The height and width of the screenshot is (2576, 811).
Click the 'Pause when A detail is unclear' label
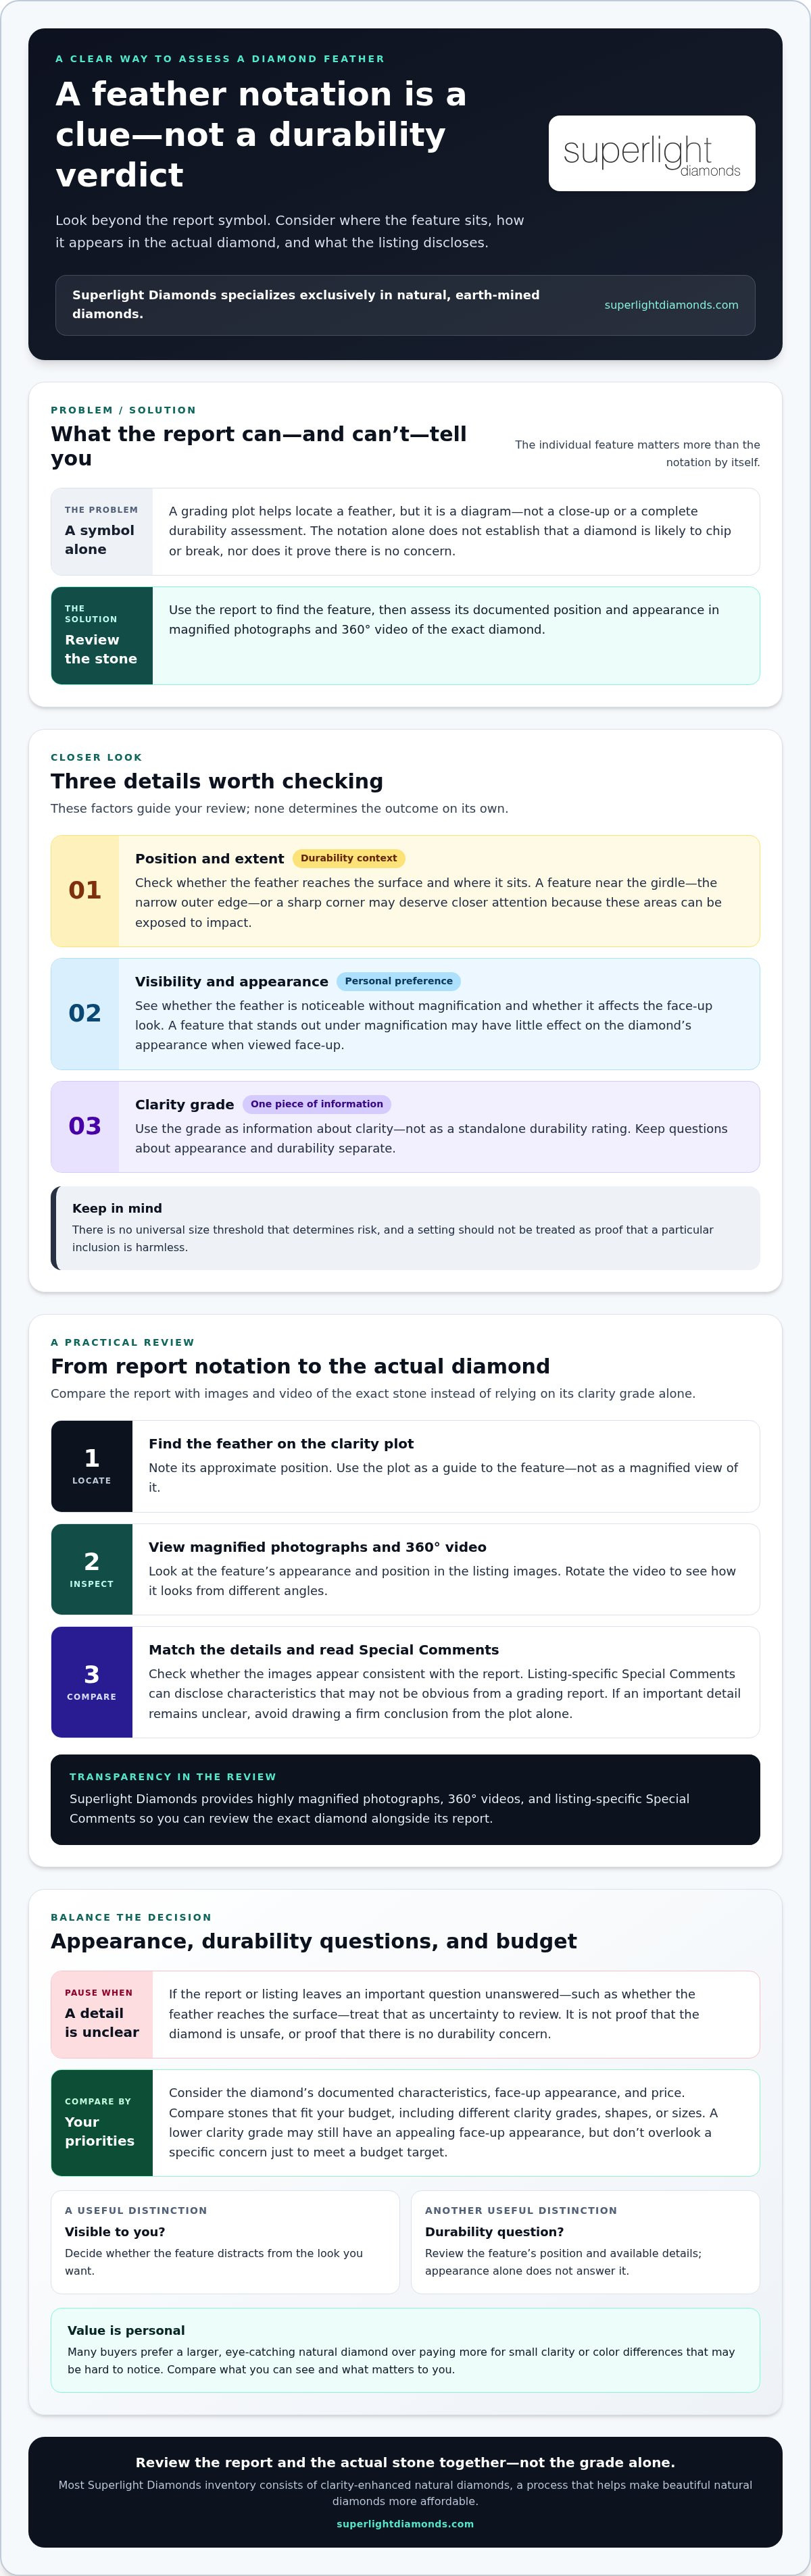pyautogui.click(x=102, y=2015)
